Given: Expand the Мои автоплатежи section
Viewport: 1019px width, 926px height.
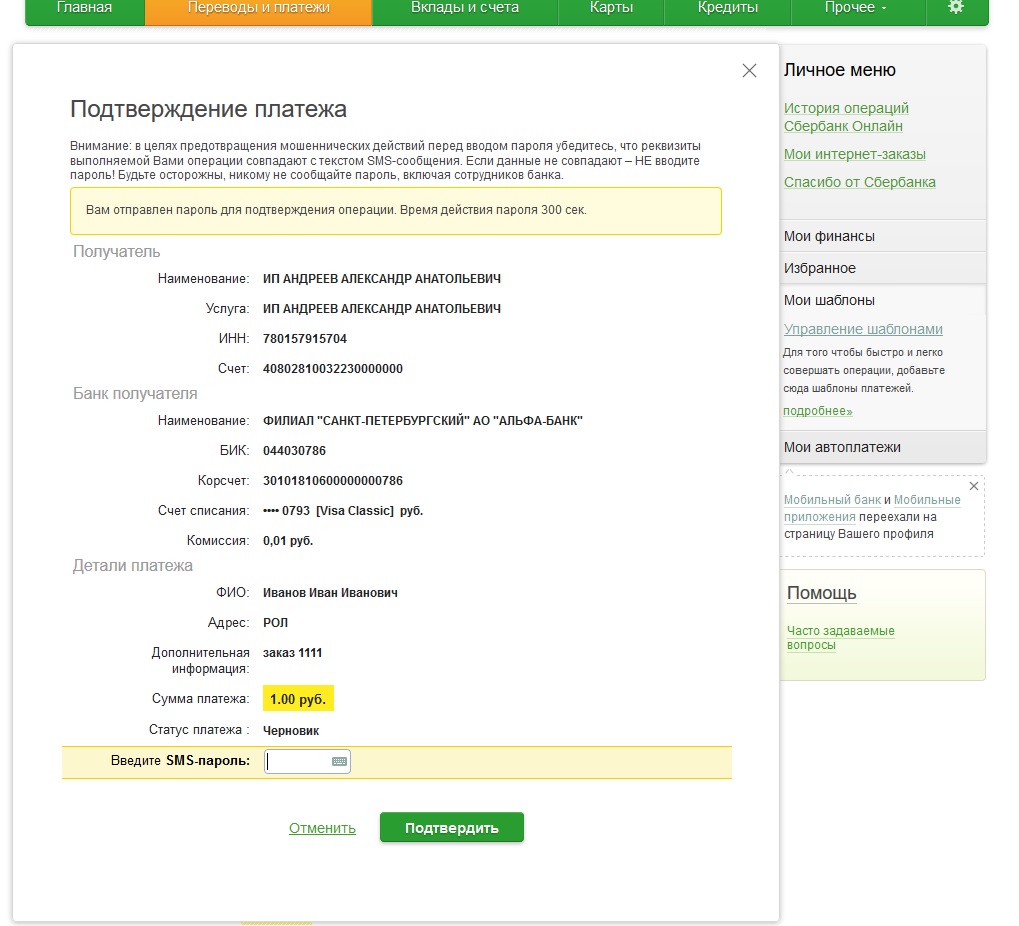Looking at the screenshot, I should click(883, 447).
